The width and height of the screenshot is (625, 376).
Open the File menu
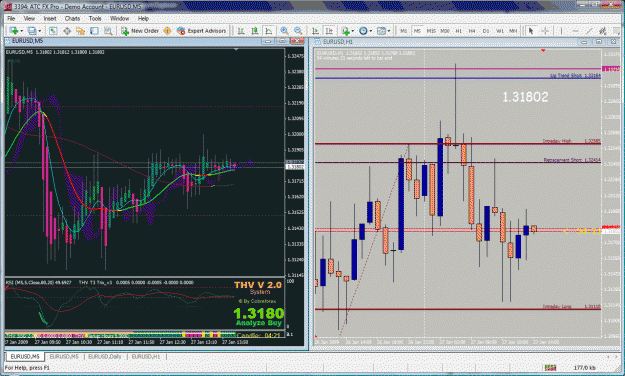[11, 18]
